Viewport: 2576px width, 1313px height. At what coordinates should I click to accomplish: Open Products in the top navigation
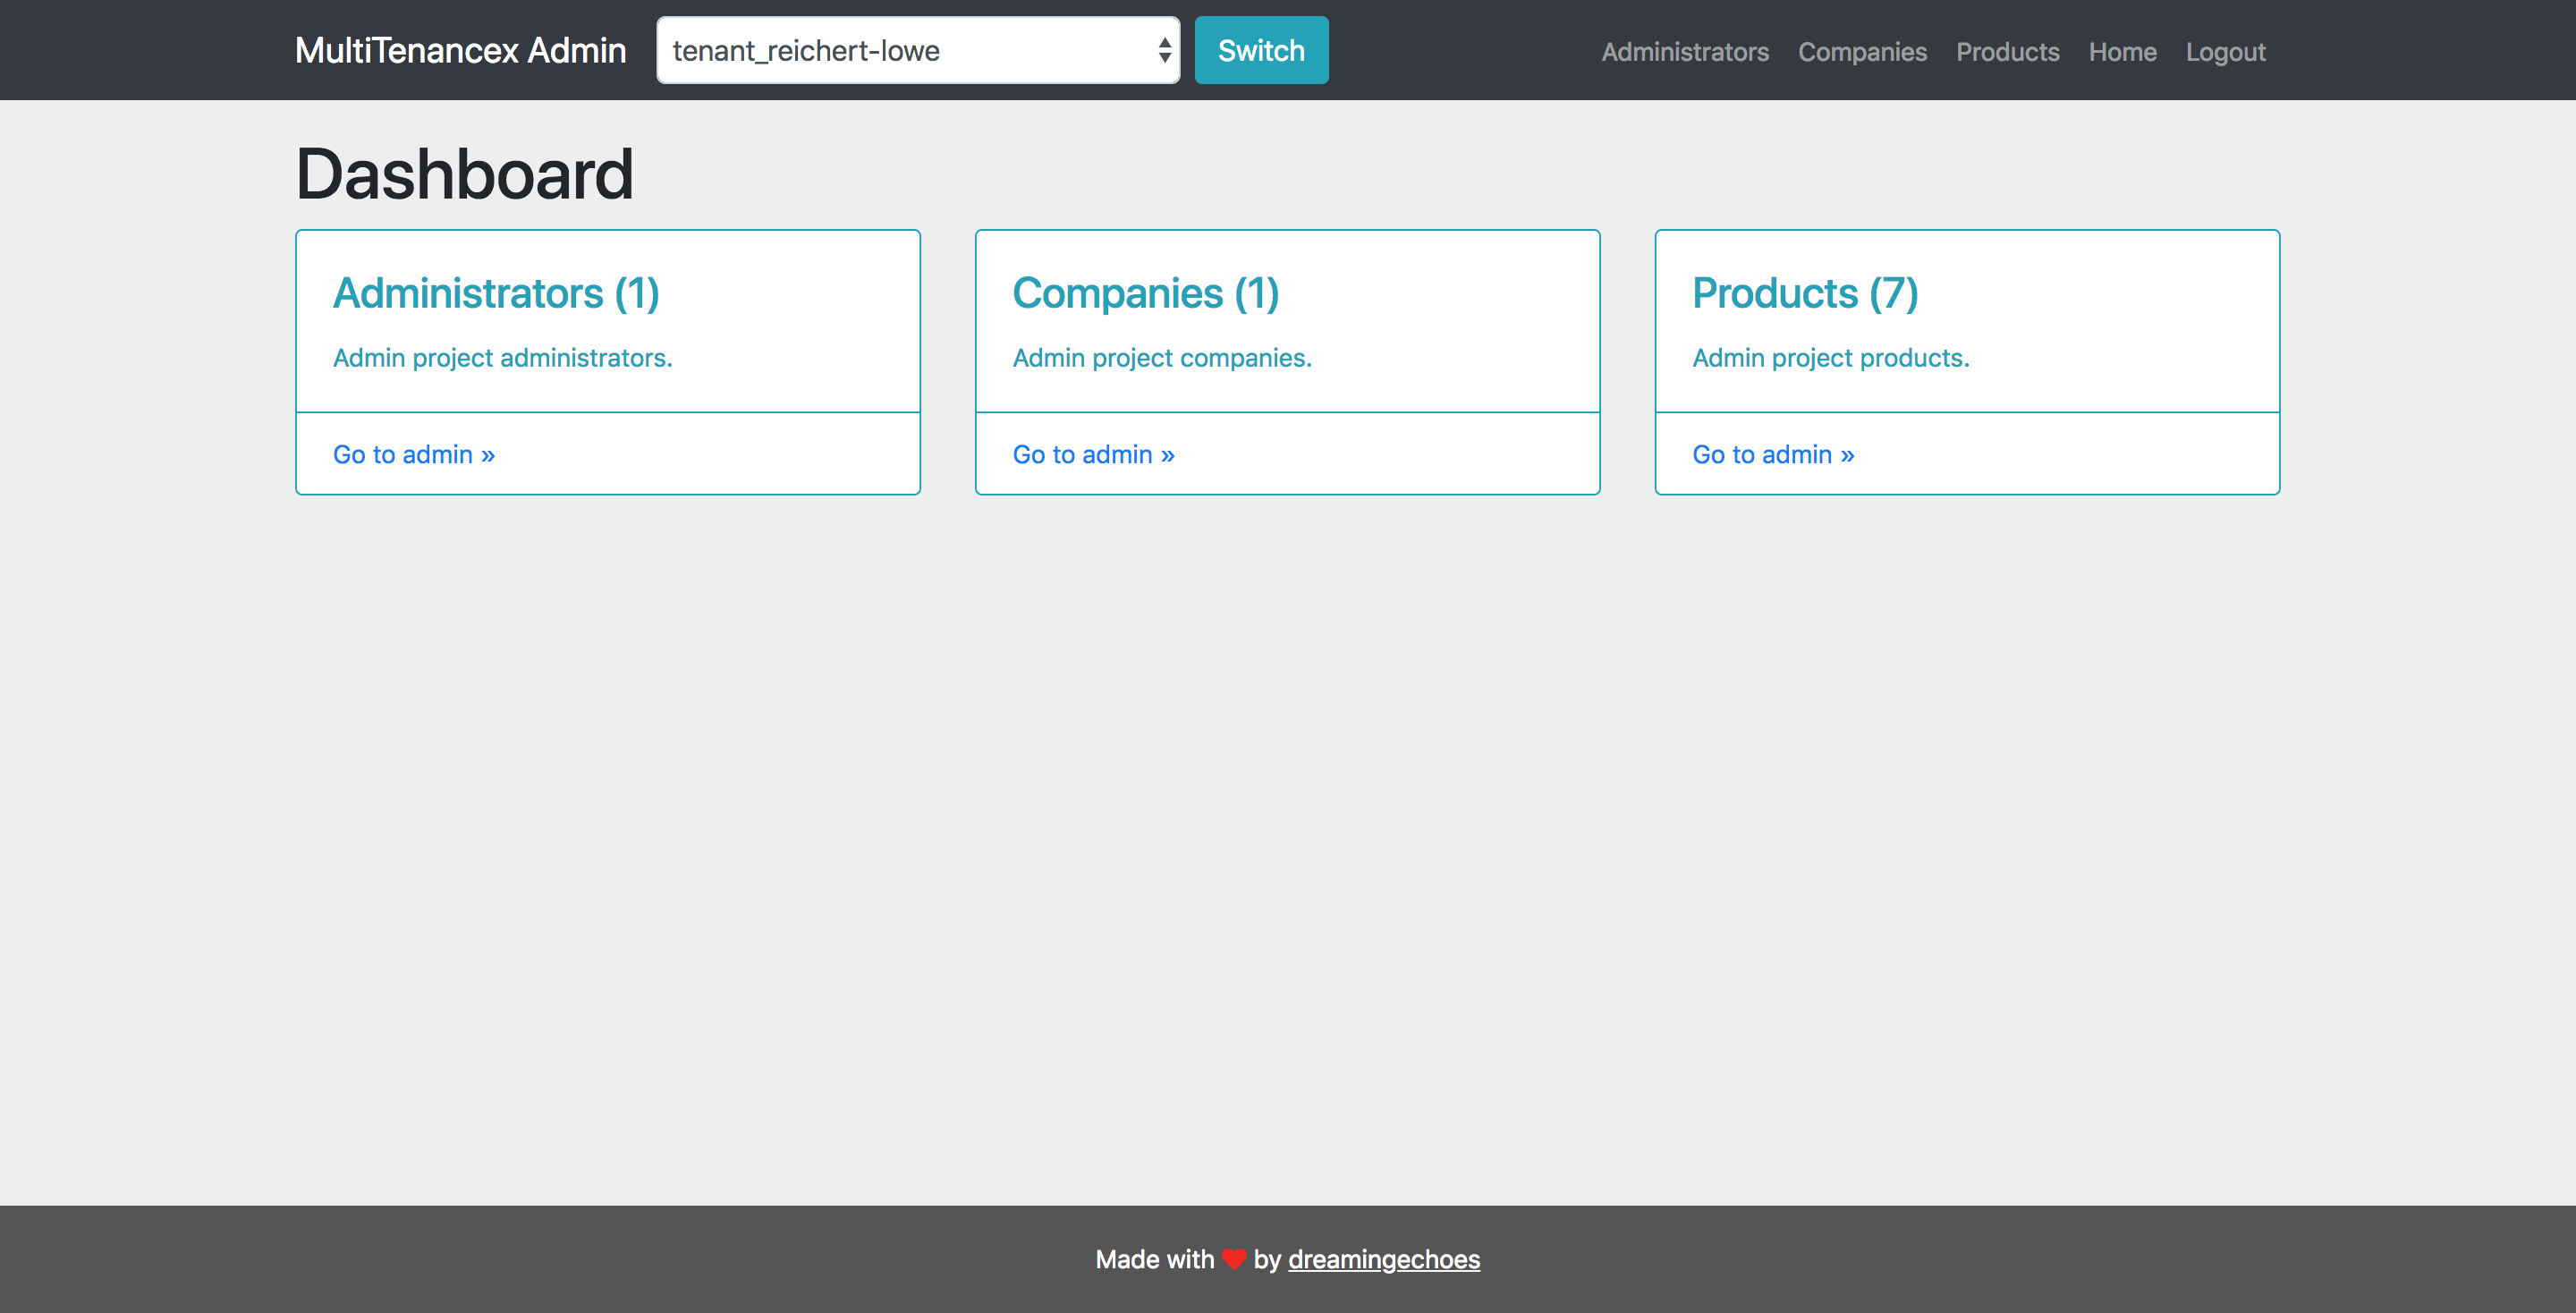[2007, 52]
